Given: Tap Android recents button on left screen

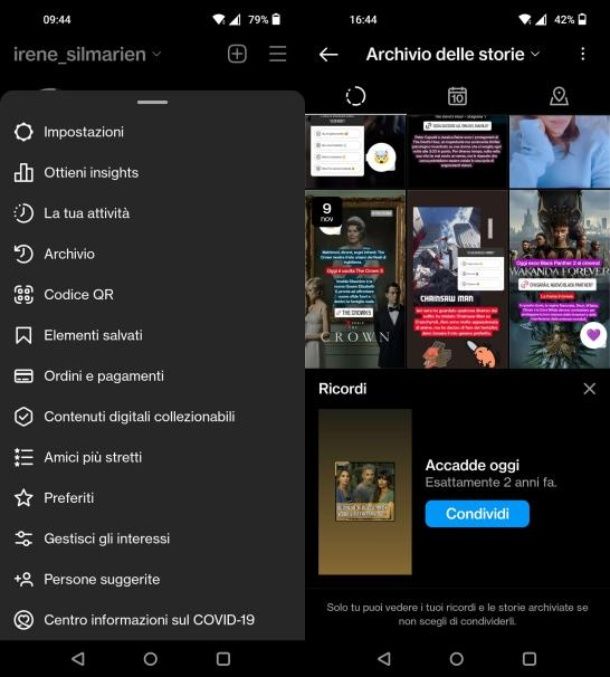Looking at the screenshot, I should pos(223,658).
